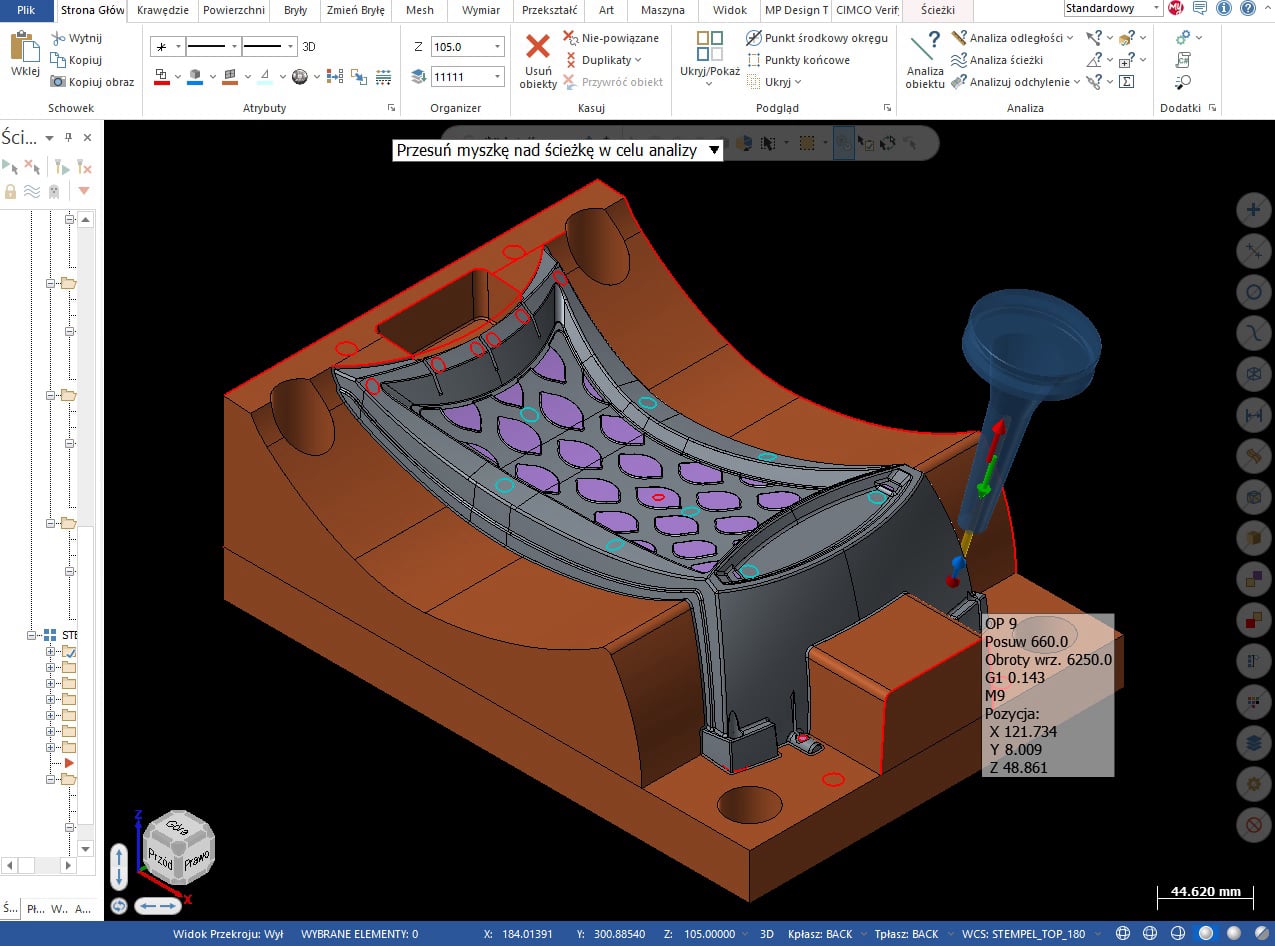Viewport: 1275px width, 946px height.
Task: Switch to the Krawędzie ribbon tab
Action: [x=163, y=10]
